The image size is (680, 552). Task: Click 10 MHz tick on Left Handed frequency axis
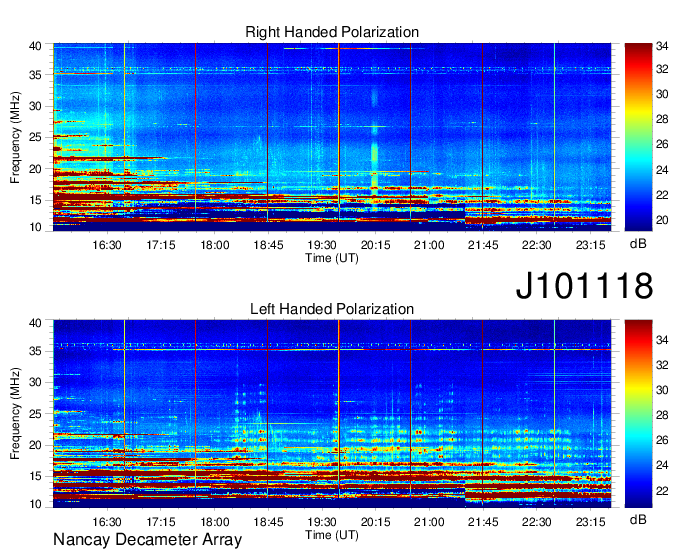pyautogui.click(x=35, y=504)
